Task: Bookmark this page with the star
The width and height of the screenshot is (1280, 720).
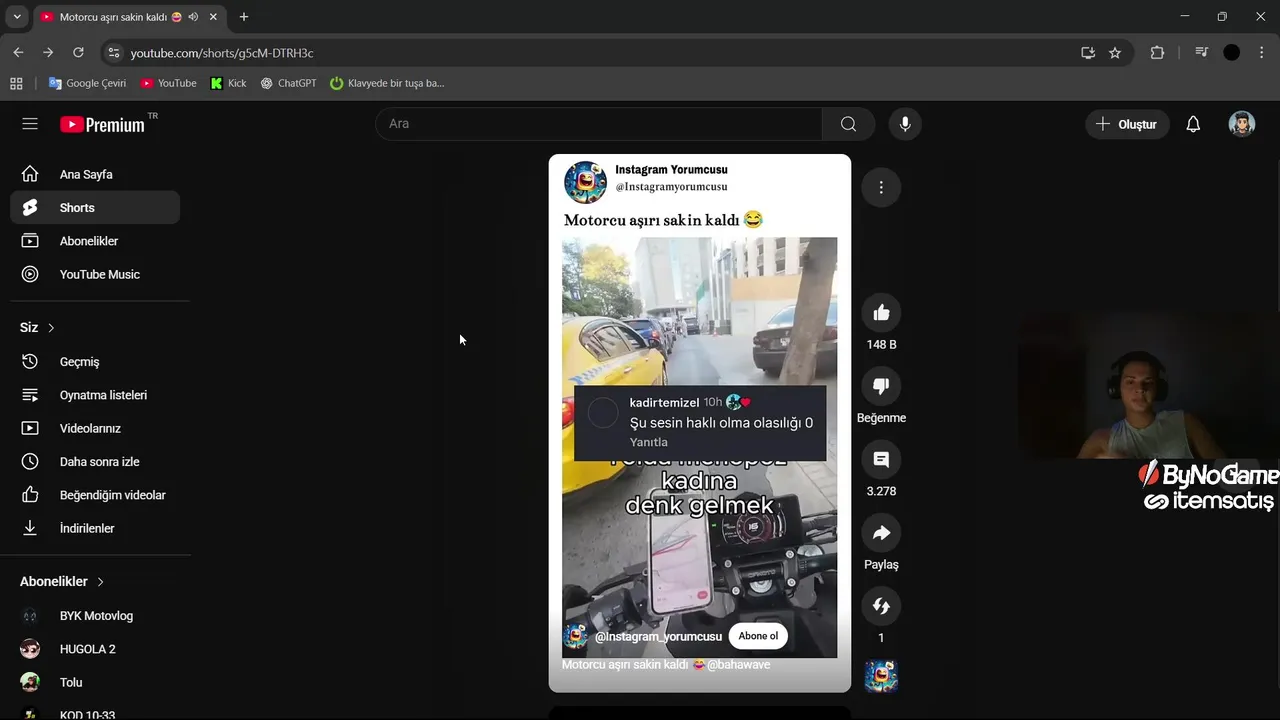Action: pos(1115,53)
